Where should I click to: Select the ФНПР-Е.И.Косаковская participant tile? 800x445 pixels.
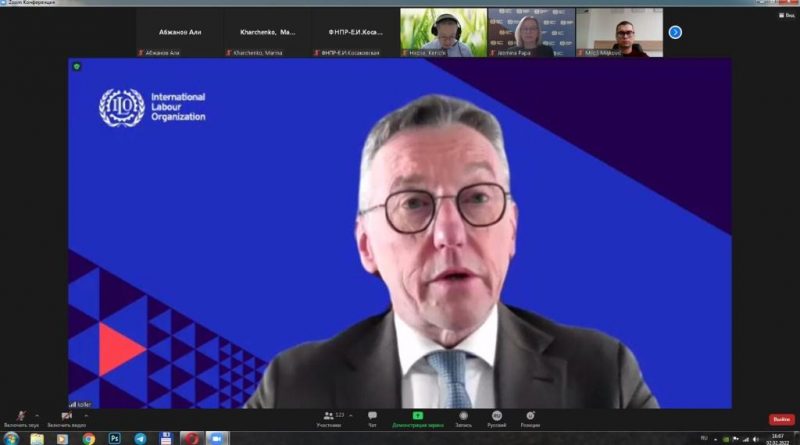click(356, 32)
